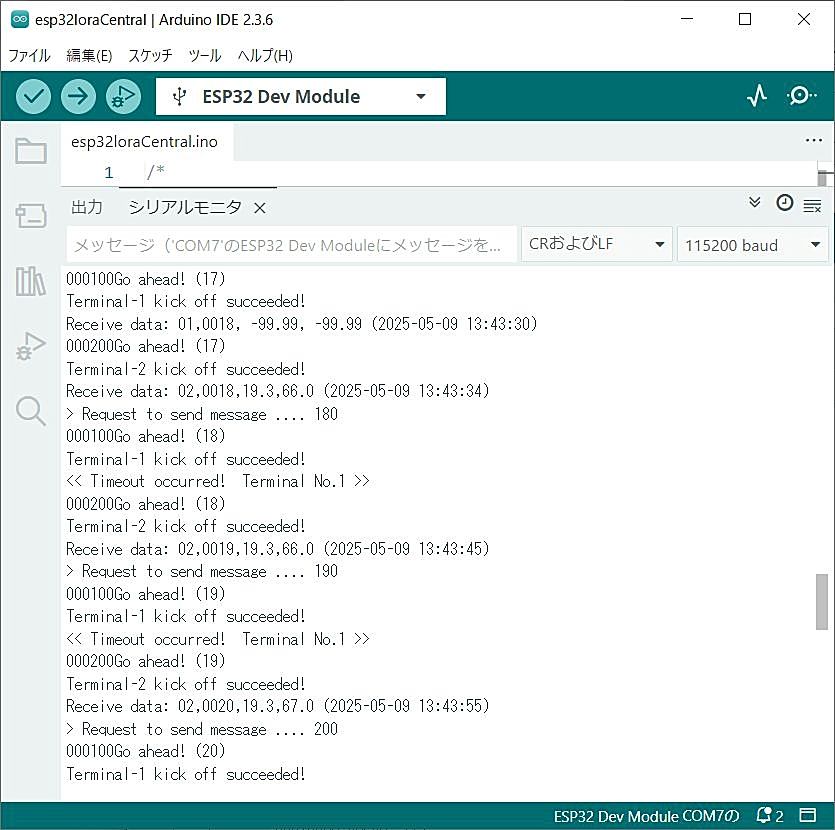Click the serial message input field
835x830 pixels.
coord(291,245)
